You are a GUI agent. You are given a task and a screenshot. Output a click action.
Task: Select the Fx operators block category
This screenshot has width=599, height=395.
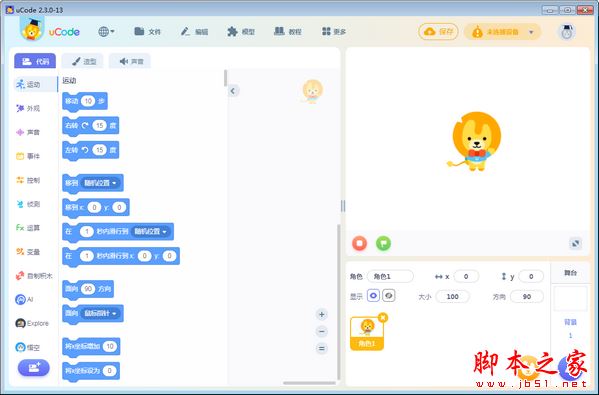click(28, 228)
